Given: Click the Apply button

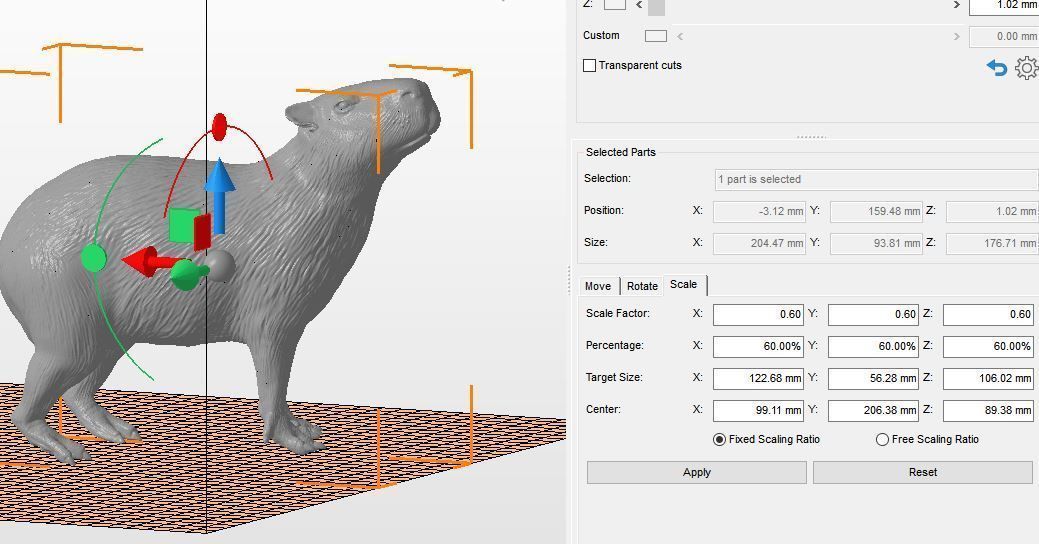Looking at the screenshot, I should coord(696,472).
